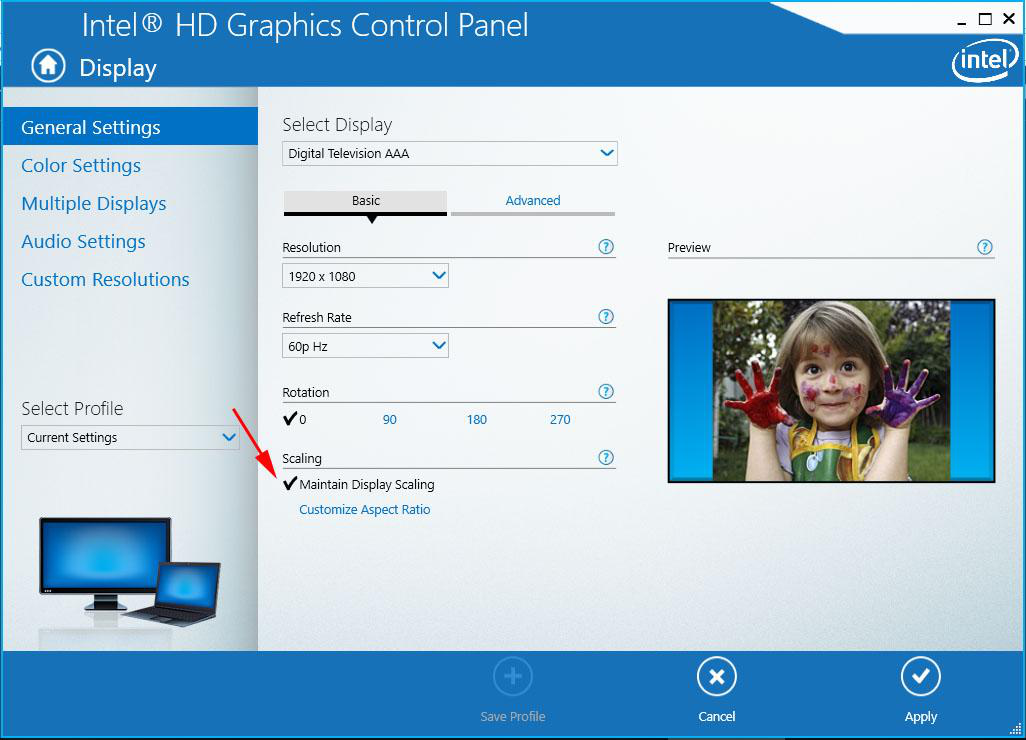
Task: Open Audio Settings in the sidebar
Action: pyautogui.click(x=83, y=241)
